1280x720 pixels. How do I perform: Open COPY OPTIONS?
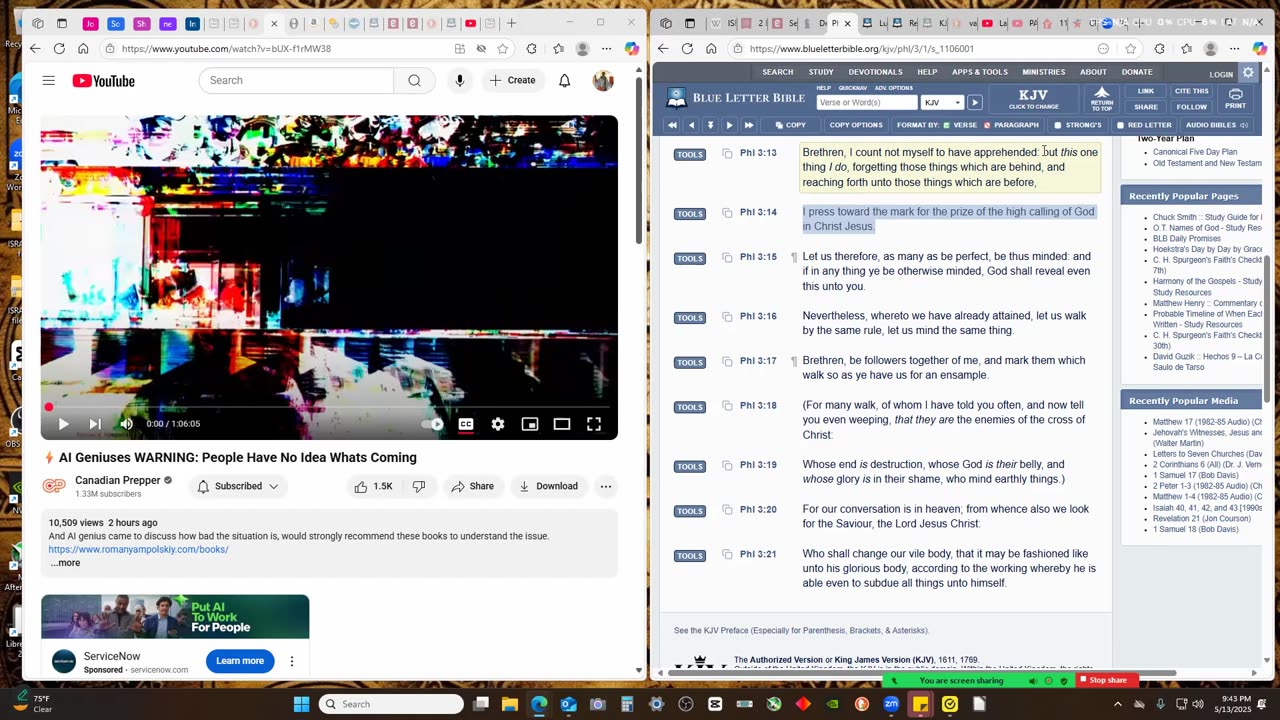click(x=856, y=125)
